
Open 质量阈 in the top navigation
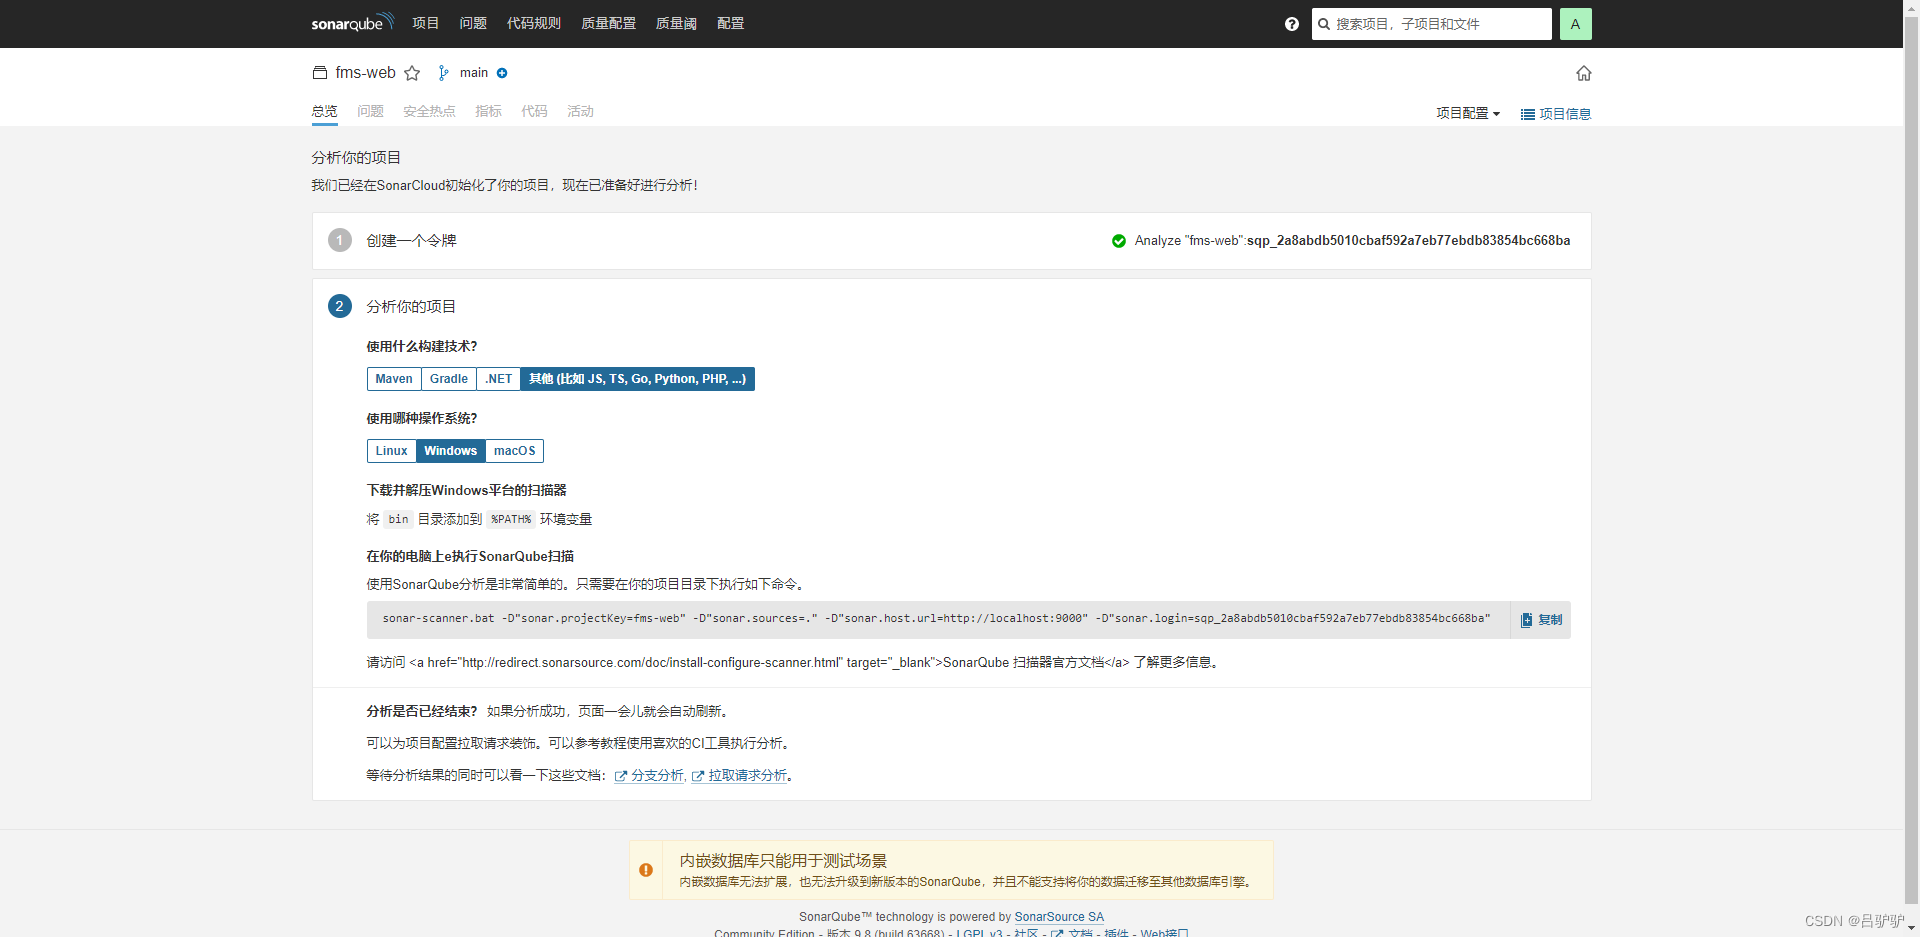point(676,23)
